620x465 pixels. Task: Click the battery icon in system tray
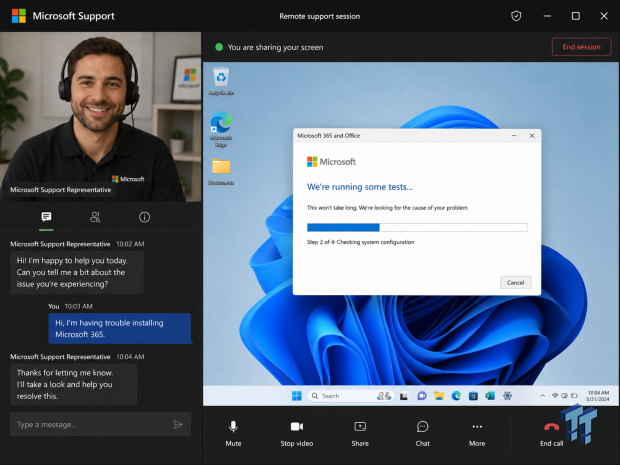pos(574,396)
